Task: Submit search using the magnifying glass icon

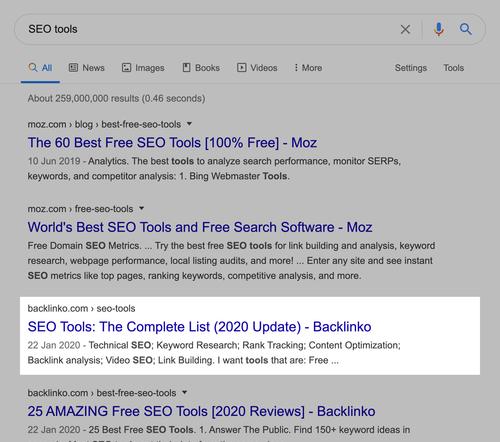Action: click(x=466, y=29)
